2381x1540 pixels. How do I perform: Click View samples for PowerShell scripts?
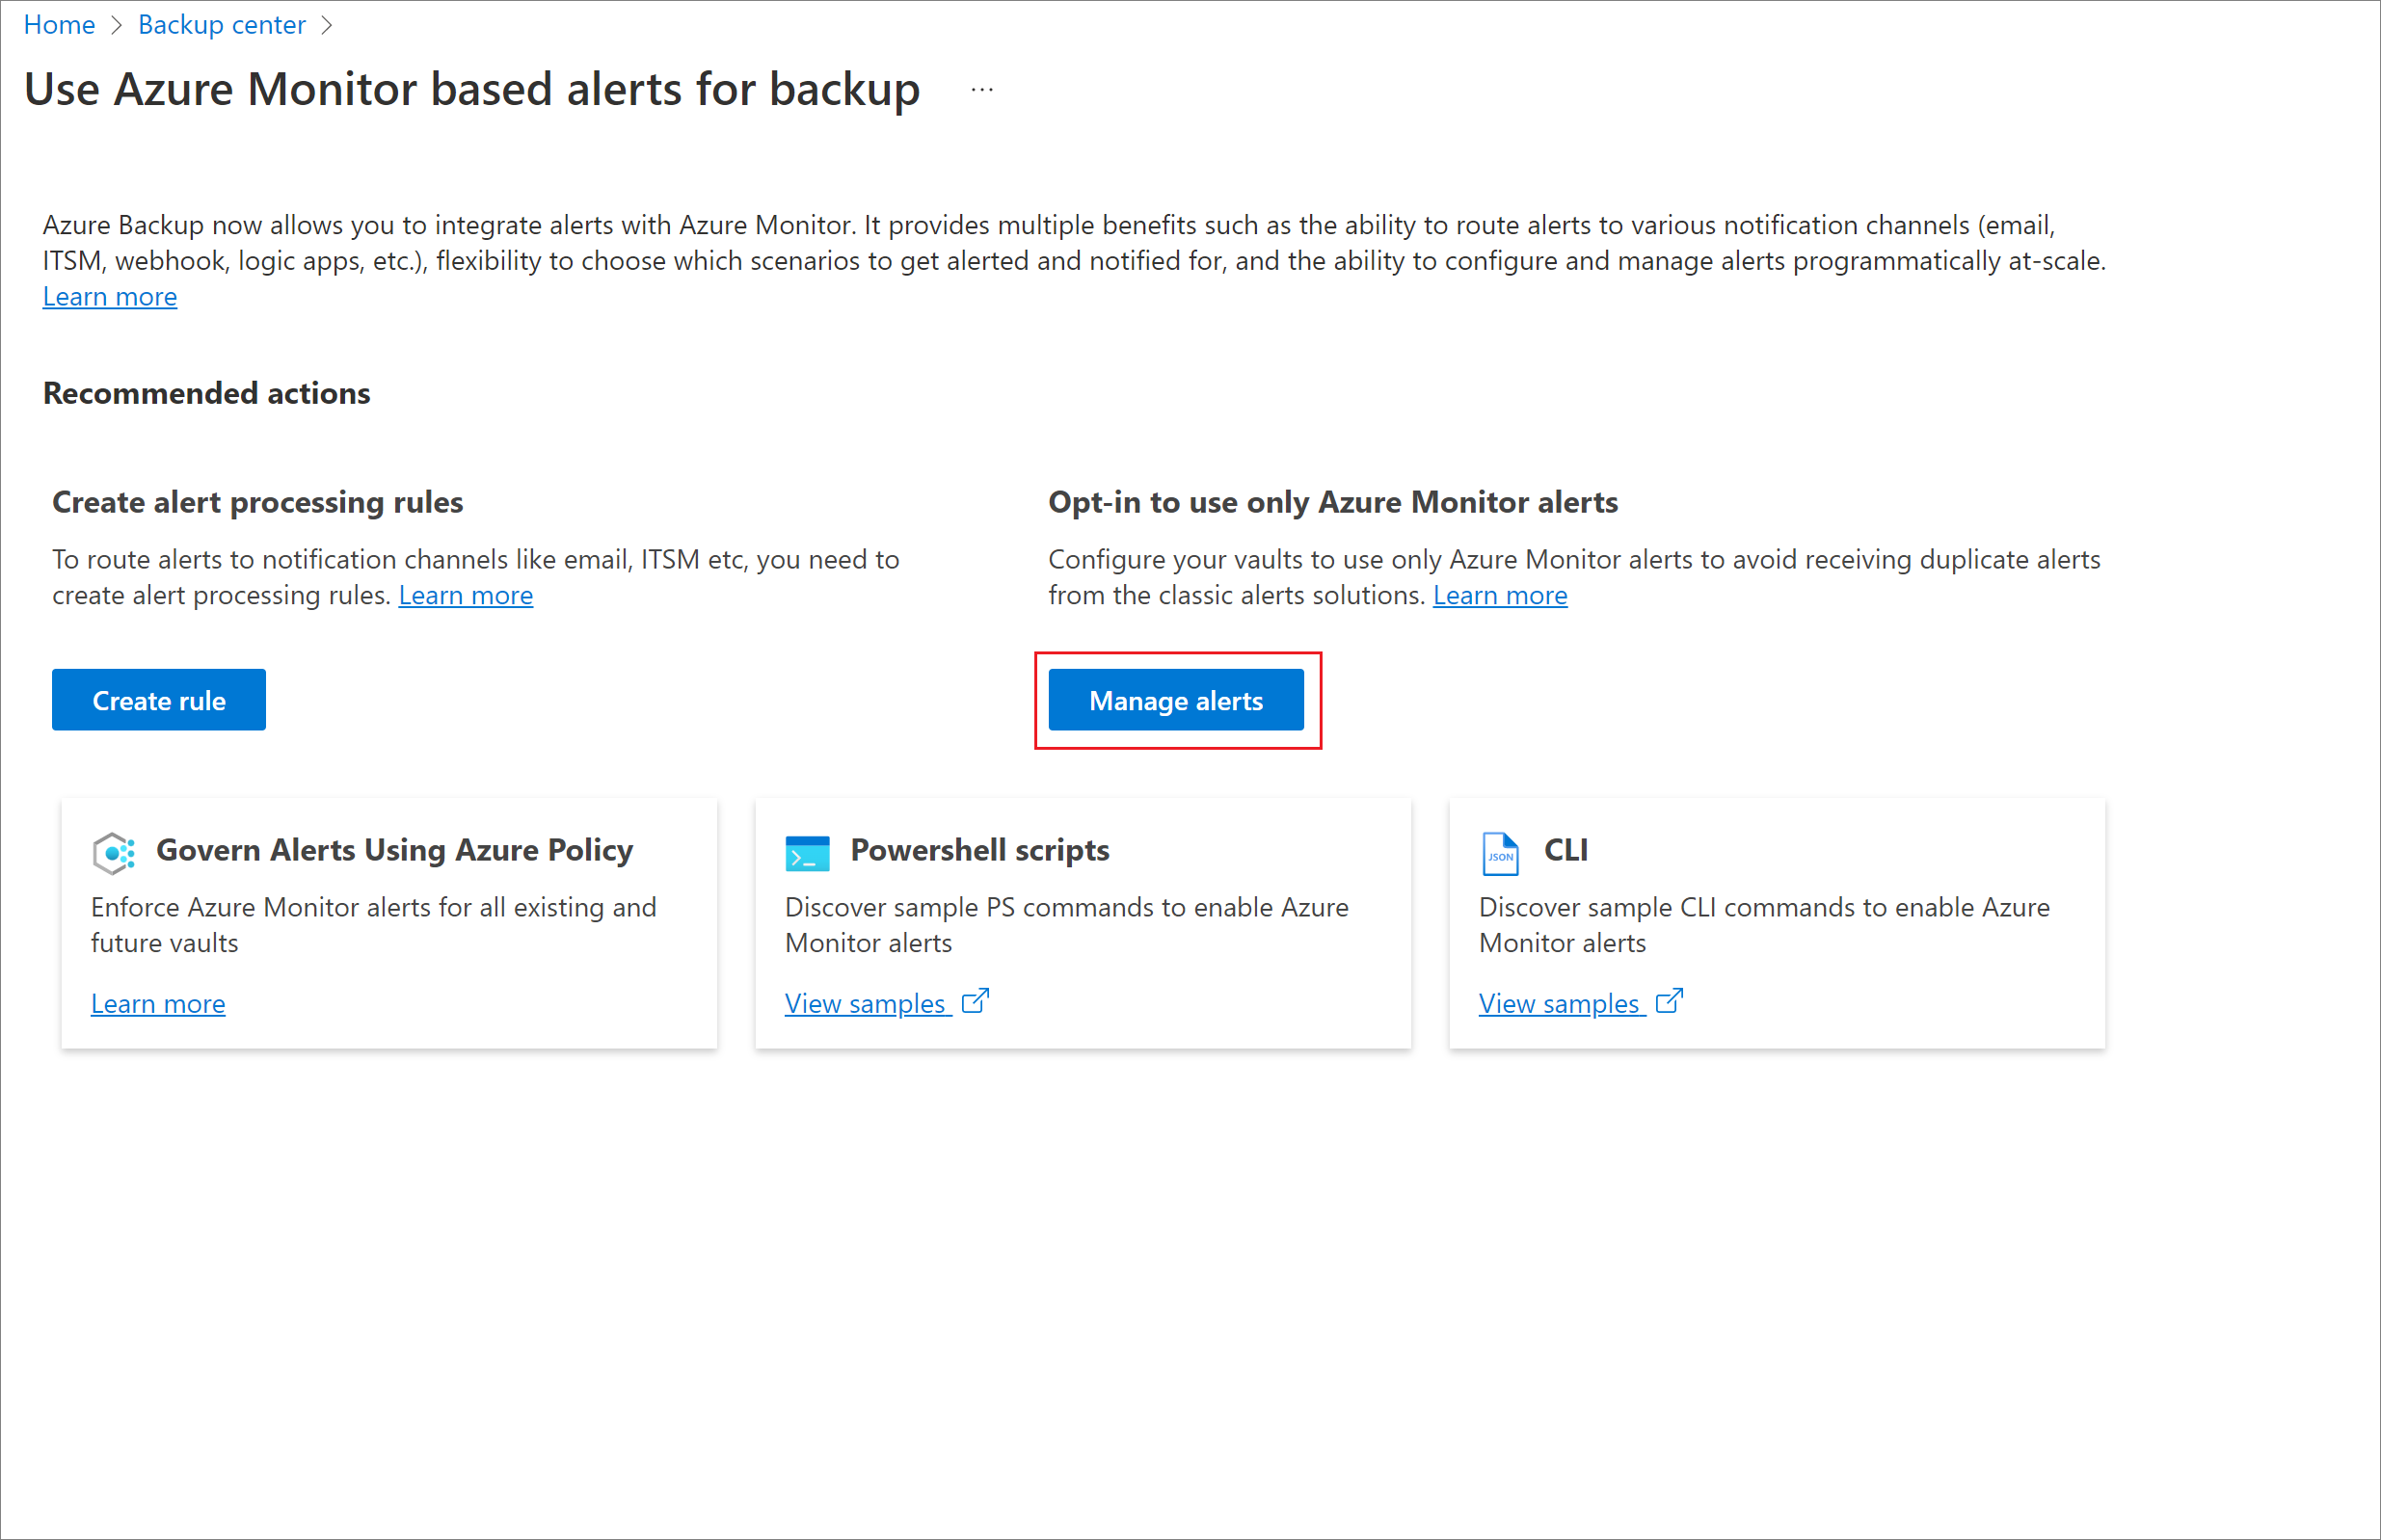[x=887, y=1000]
